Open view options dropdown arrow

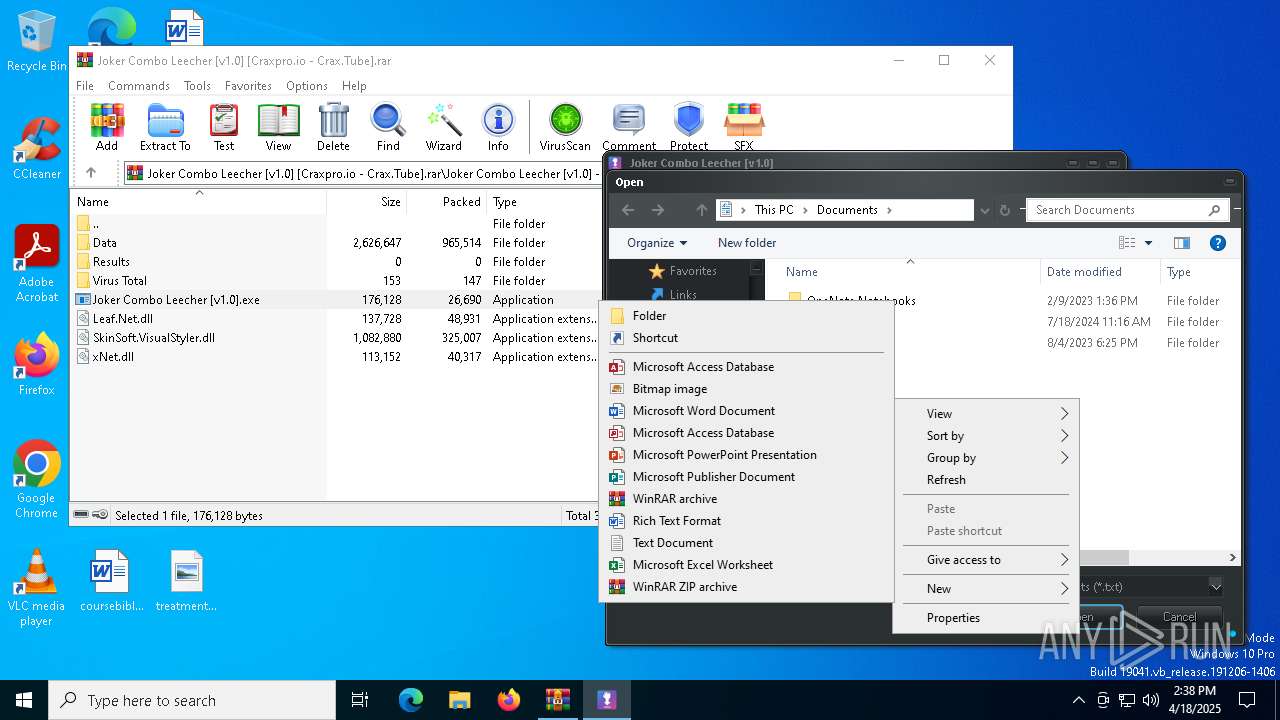tap(1148, 243)
